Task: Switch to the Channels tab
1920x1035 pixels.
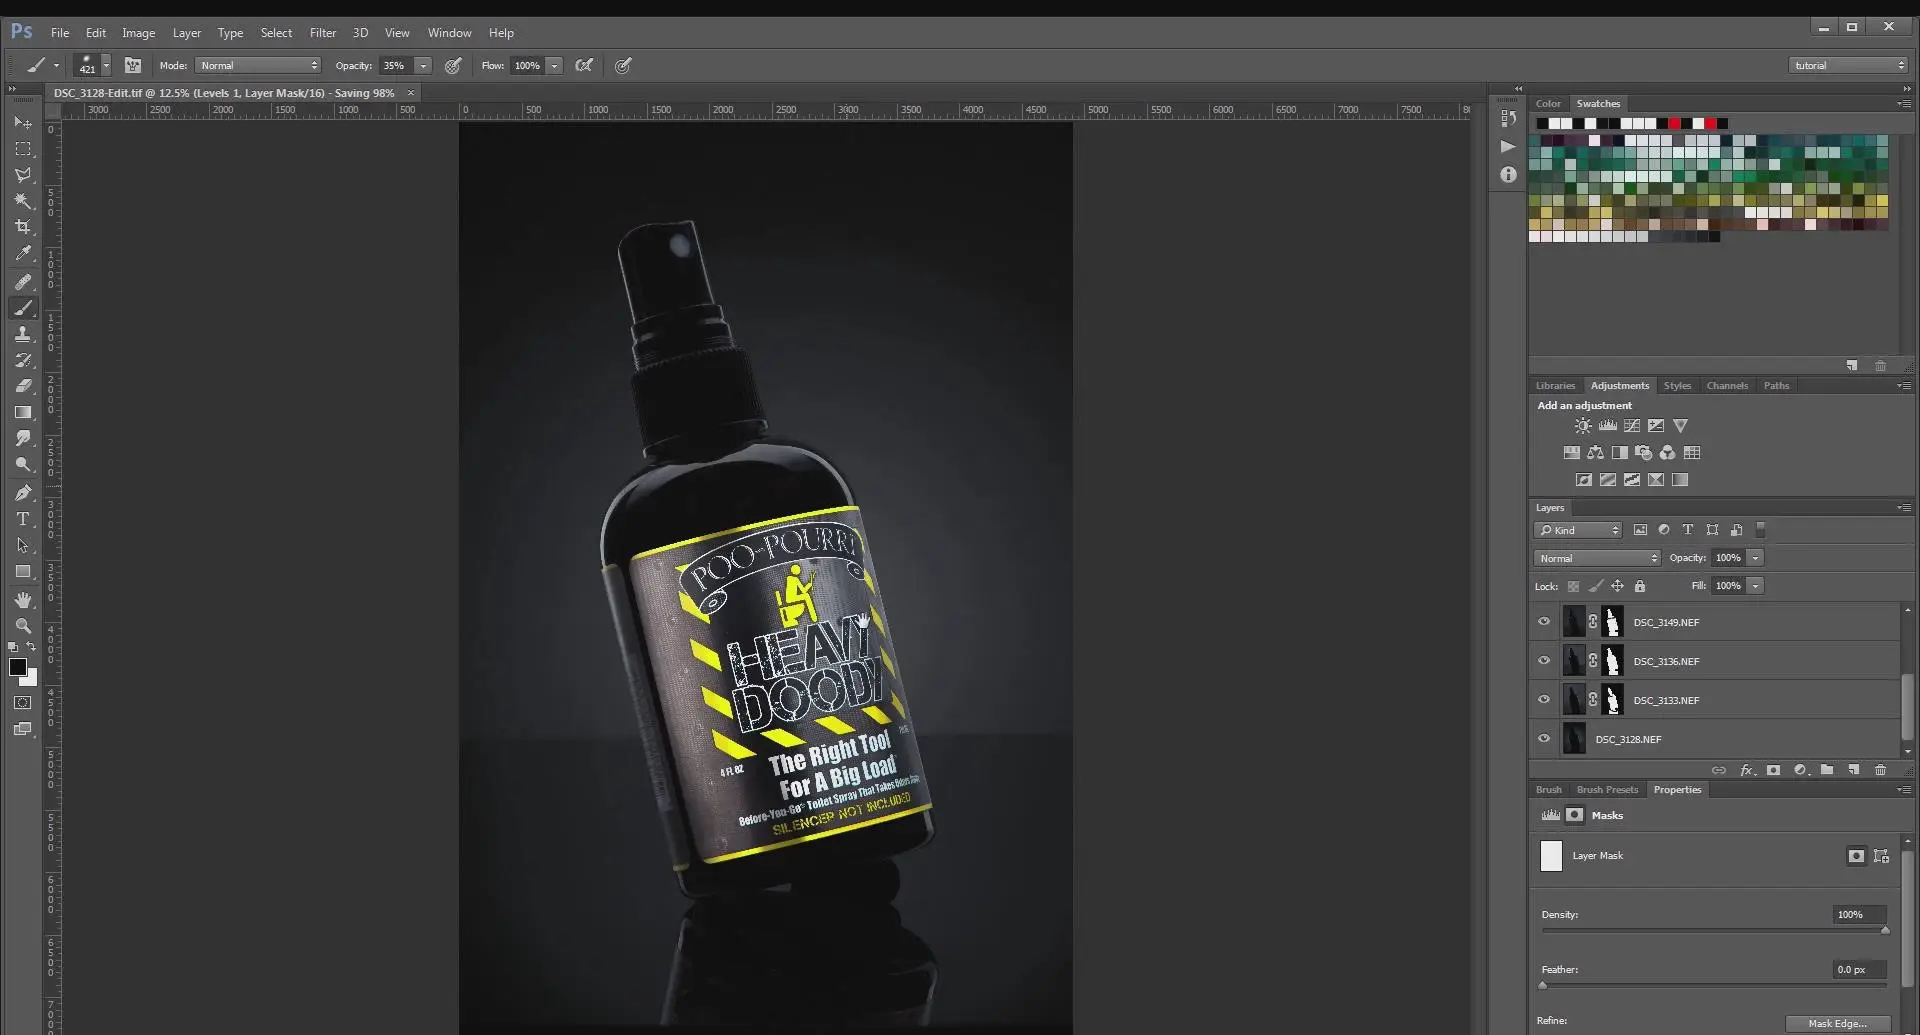Action: [x=1727, y=386]
